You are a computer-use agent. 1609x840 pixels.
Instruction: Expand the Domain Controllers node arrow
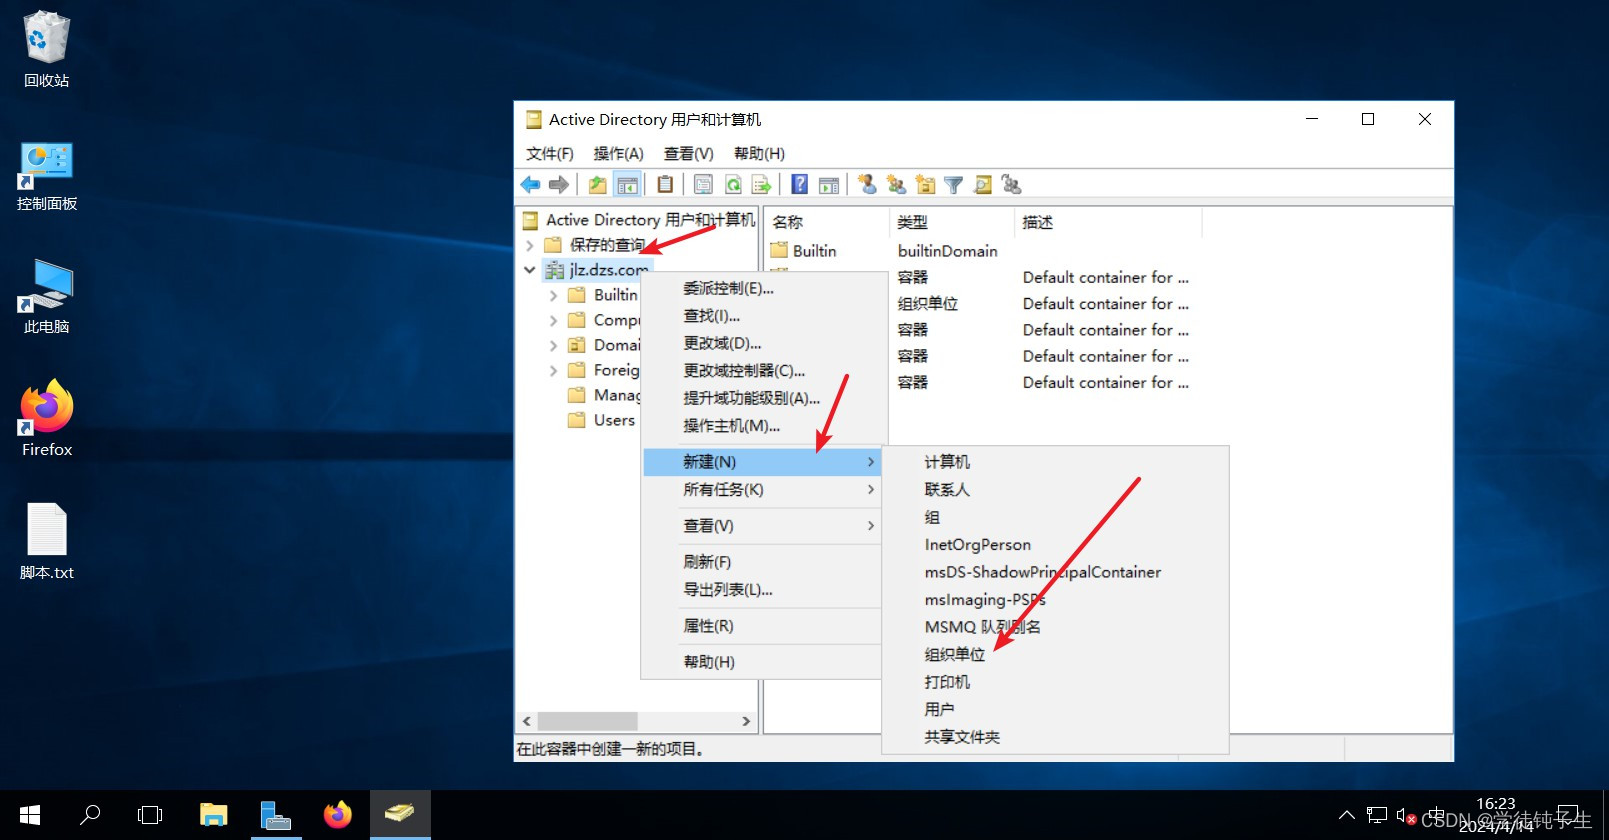tap(553, 345)
